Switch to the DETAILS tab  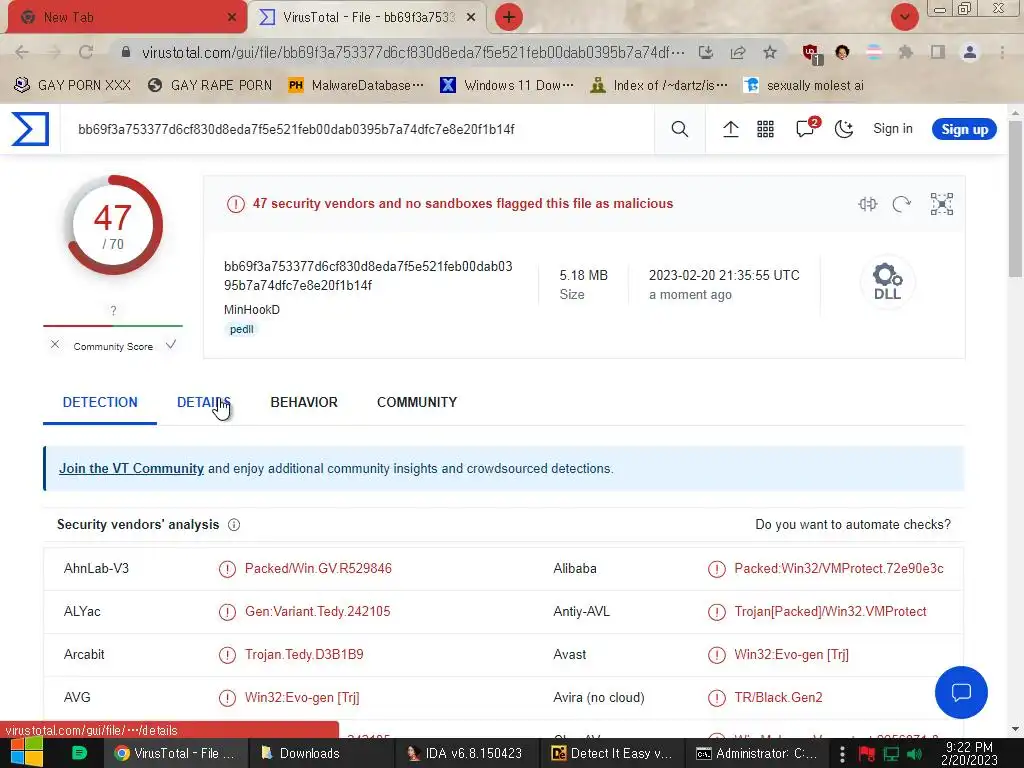pyautogui.click(x=203, y=402)
